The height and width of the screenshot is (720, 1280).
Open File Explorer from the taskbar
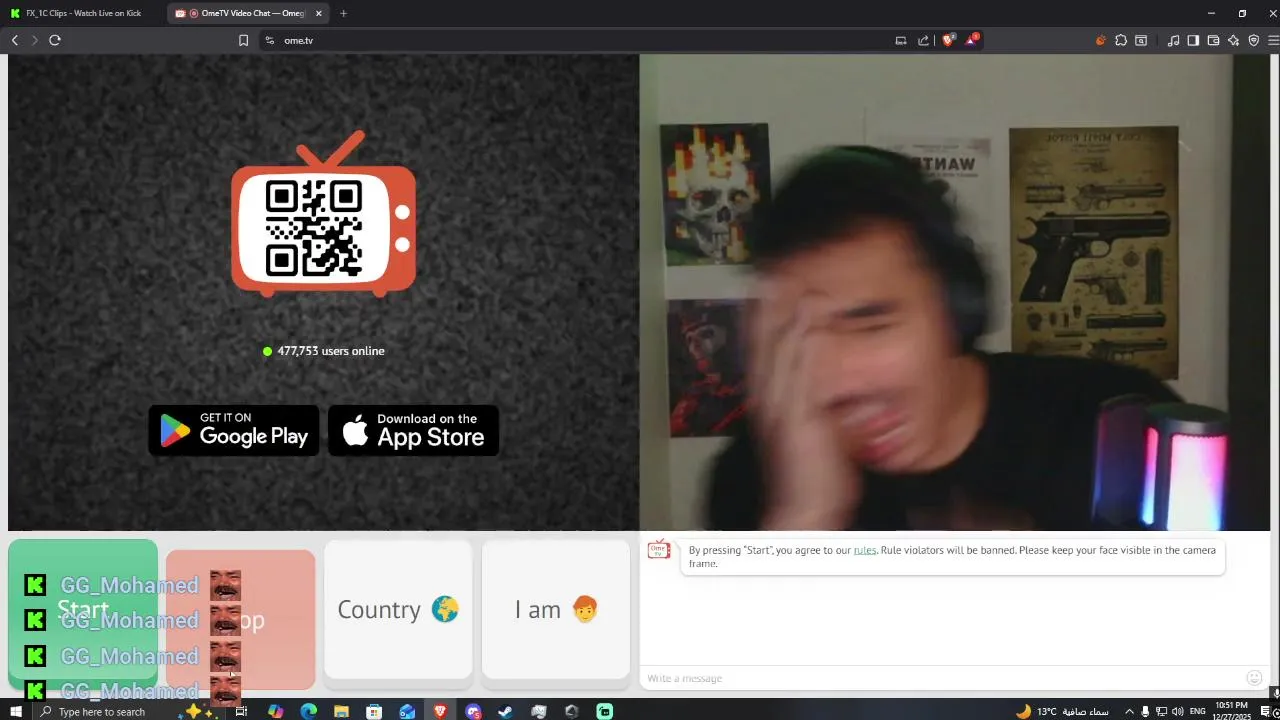pos(341,711)
